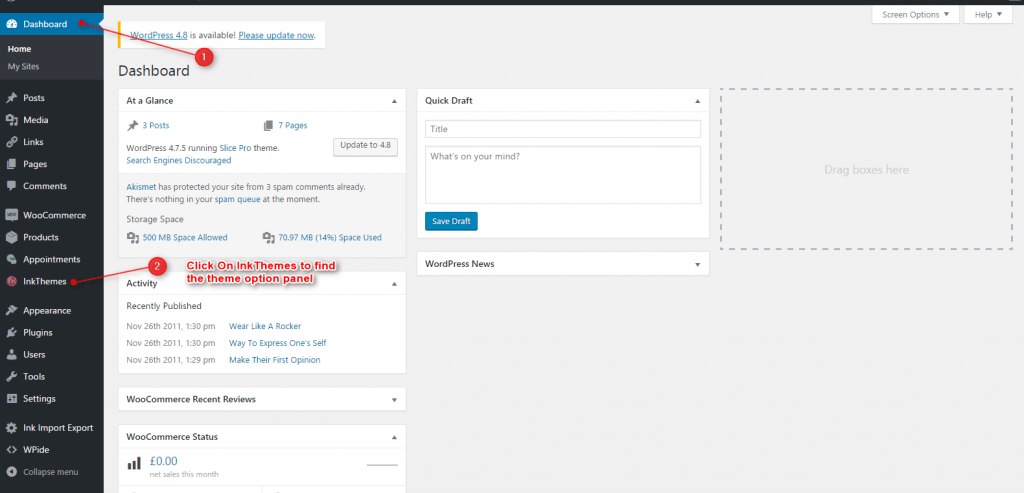Open the WordPress 4.8 link in notice
1024x493 pixels.
(x=159, y=35)
